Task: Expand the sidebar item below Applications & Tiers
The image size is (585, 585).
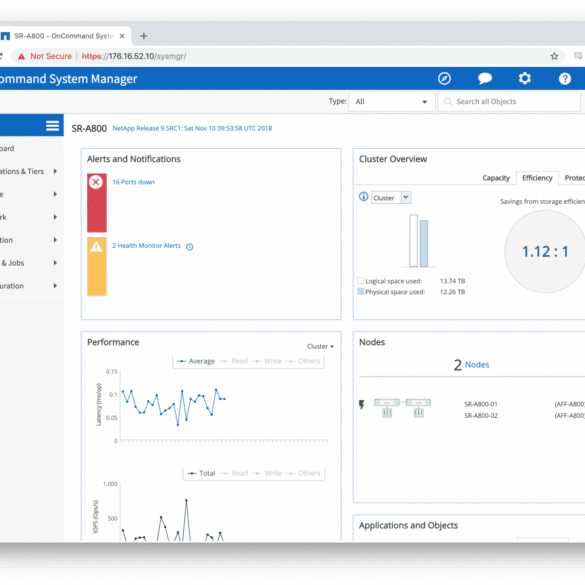Action: (55, 194)
